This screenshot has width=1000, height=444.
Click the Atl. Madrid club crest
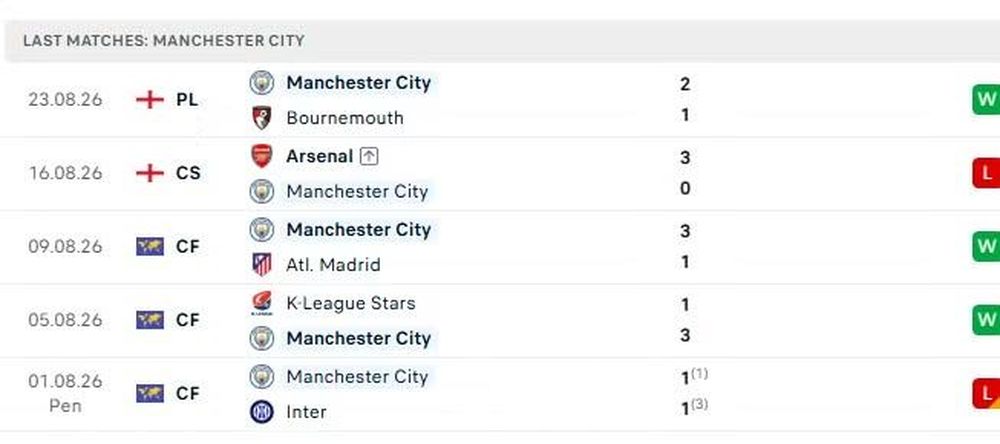261,265
